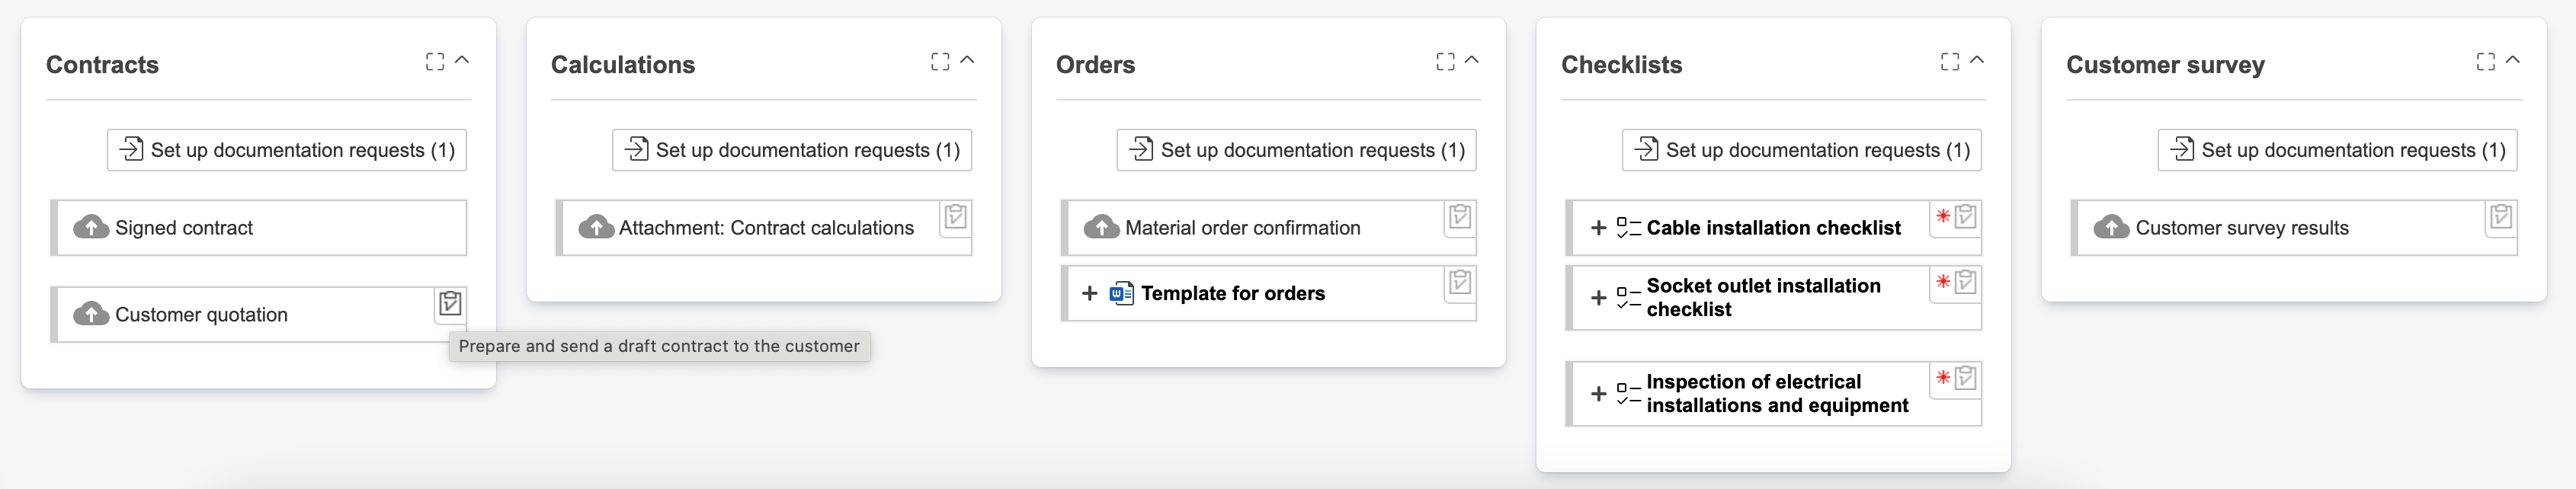2576x489 pixels.
Task: Click the task clipboard icon on Customer quotation
Action: tap(450, 303)
